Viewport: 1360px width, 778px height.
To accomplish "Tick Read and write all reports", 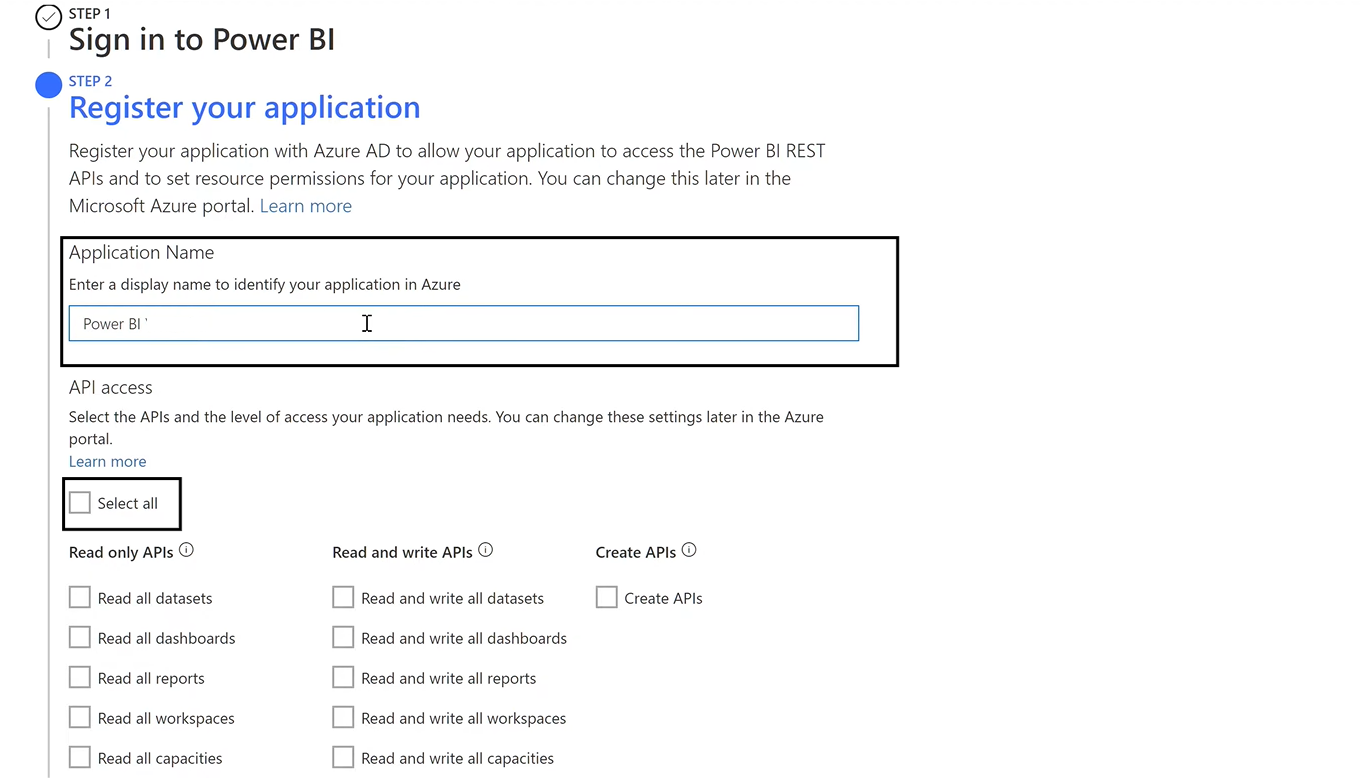I will click(x=343, y=677).
